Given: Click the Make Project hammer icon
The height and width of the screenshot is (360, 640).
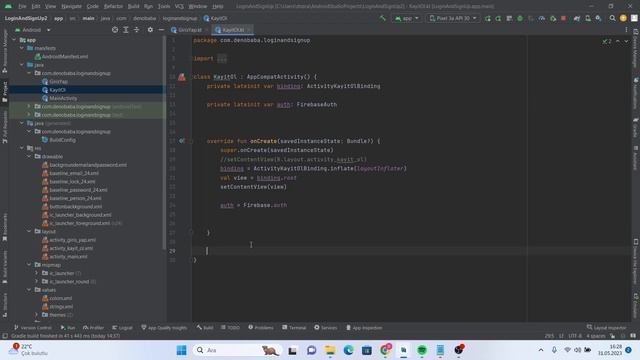Looking at the screenshot, I should coord(382,18).
